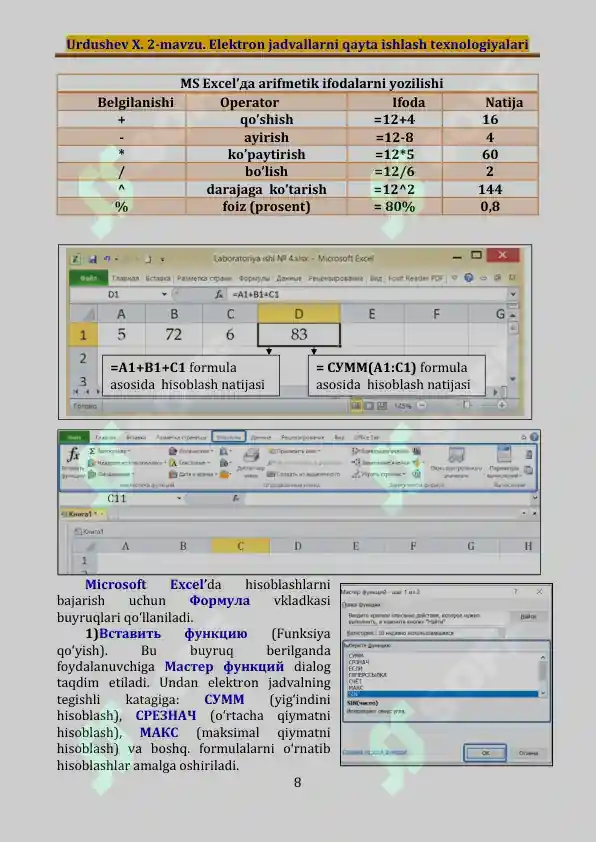Click the undo arrow in quick access toolbar
This screenshot has height=842, width=596.
(107, 259)
